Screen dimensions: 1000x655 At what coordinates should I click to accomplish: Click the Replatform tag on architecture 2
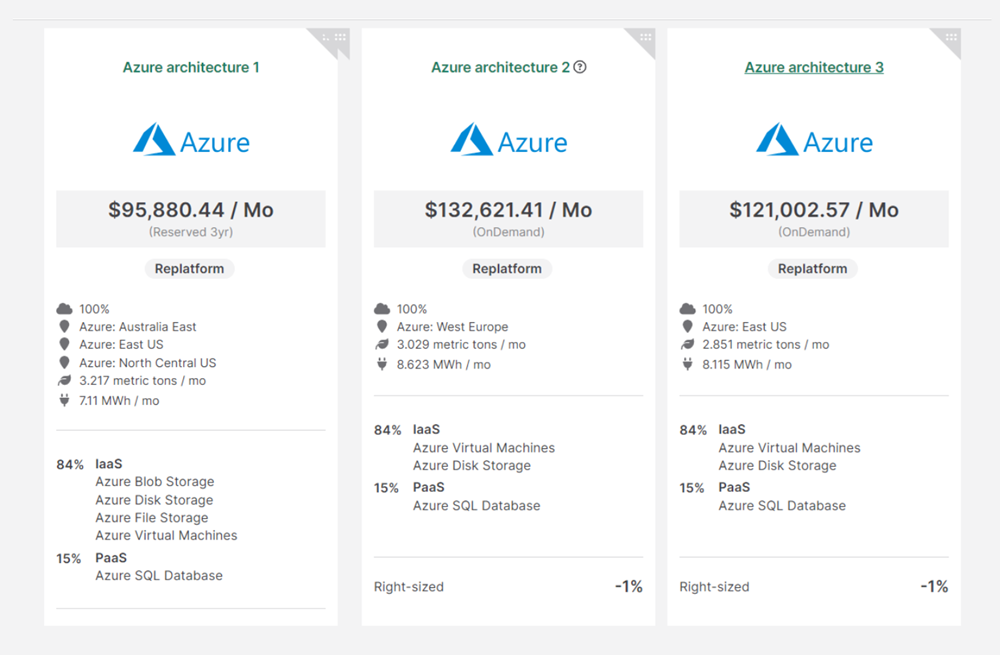click(507, 269)
